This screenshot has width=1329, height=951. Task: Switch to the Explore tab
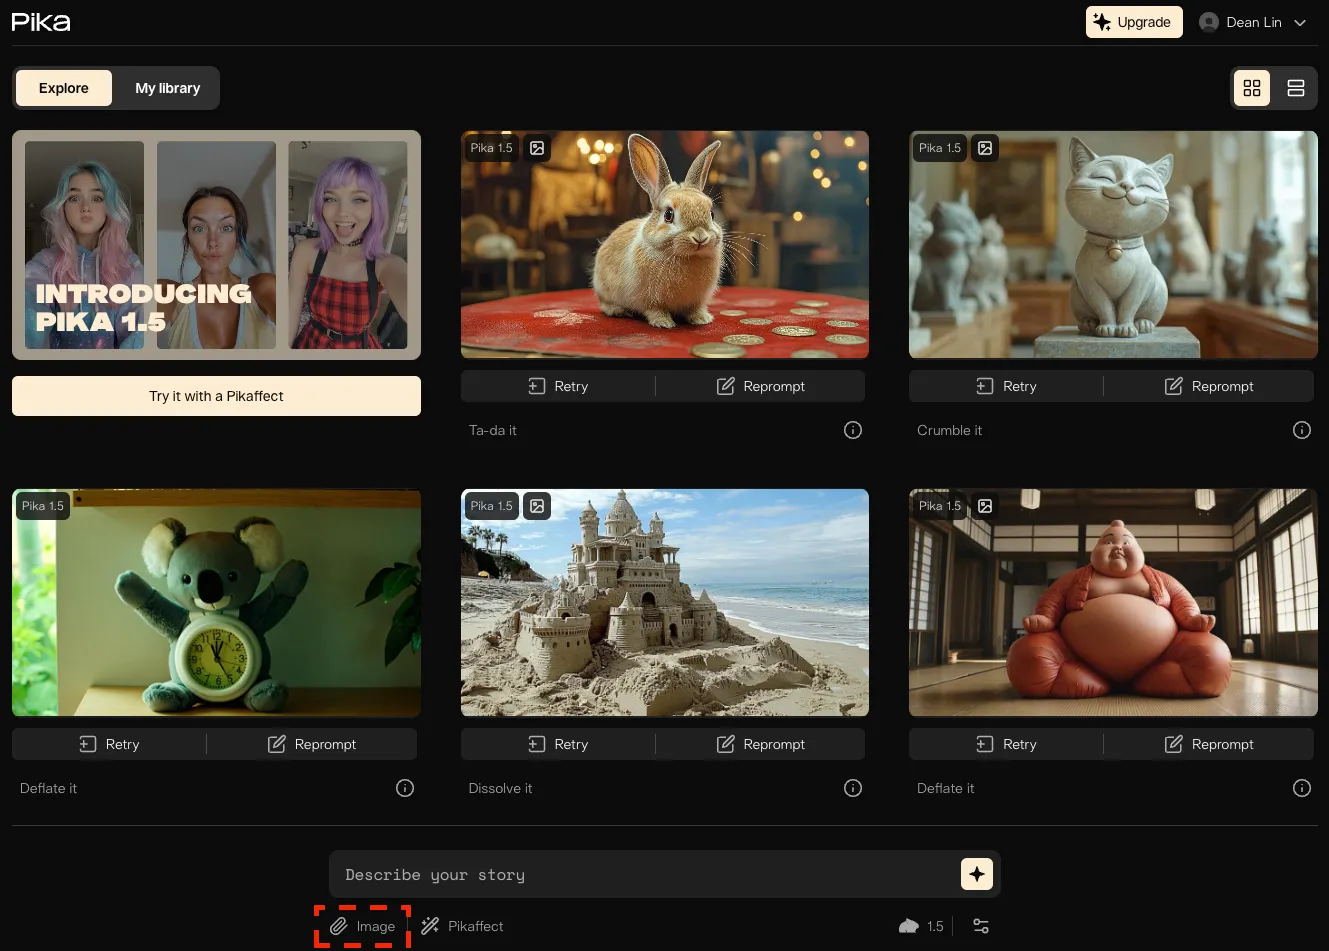(x=64, y=88)
